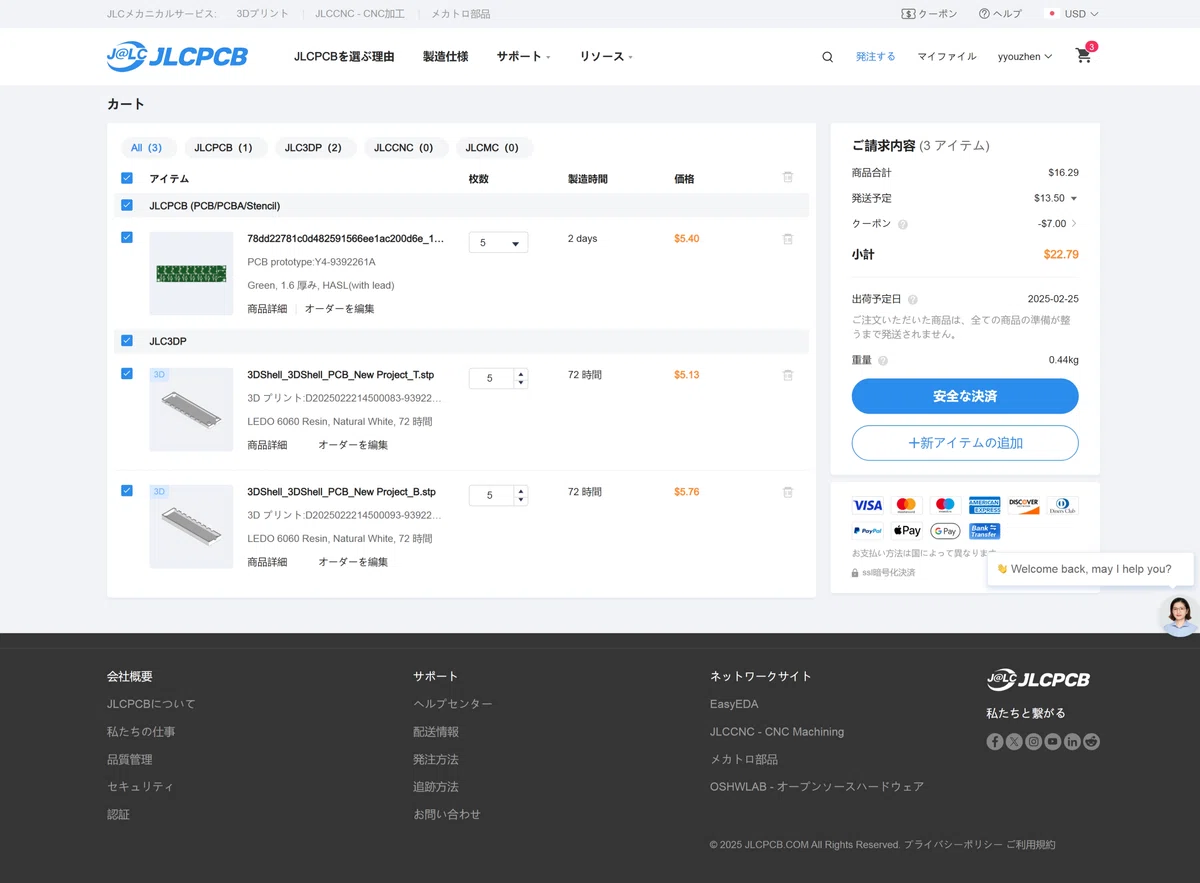
Task: Click the PayPal payment icon
Action: point(868,531)
